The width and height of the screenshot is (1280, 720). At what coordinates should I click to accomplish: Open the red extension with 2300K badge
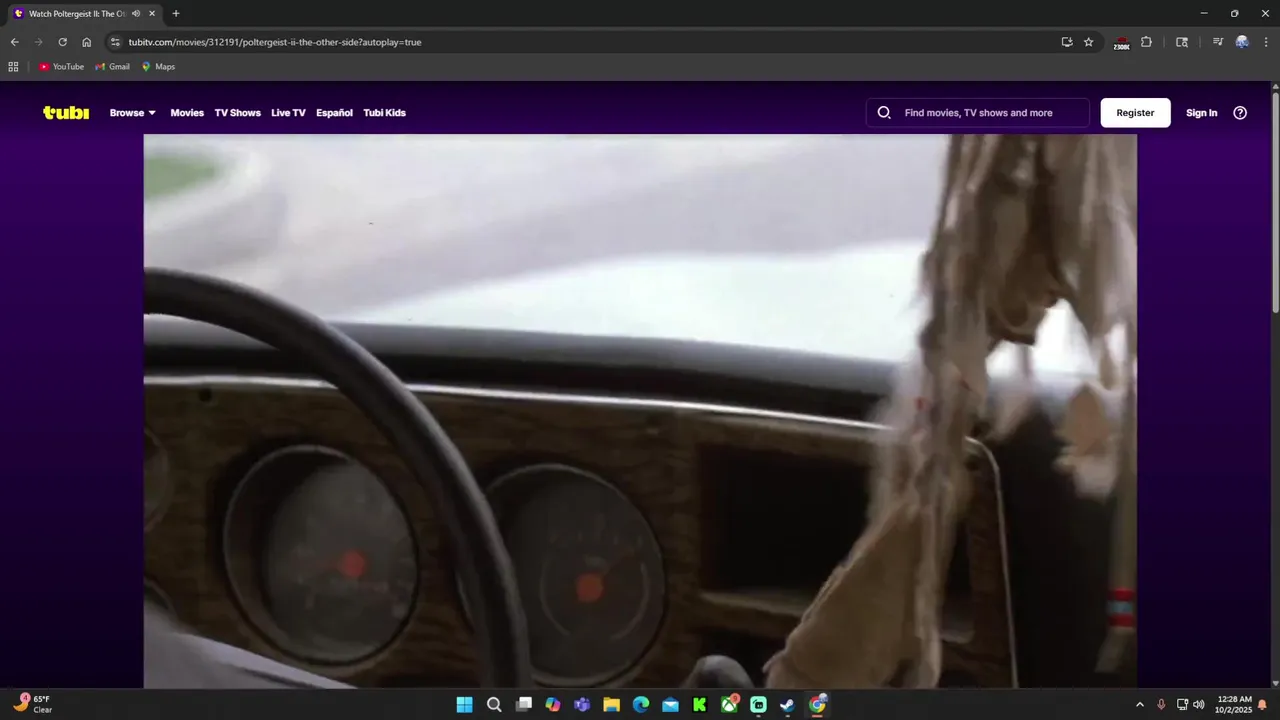[x=1121, y=42]
